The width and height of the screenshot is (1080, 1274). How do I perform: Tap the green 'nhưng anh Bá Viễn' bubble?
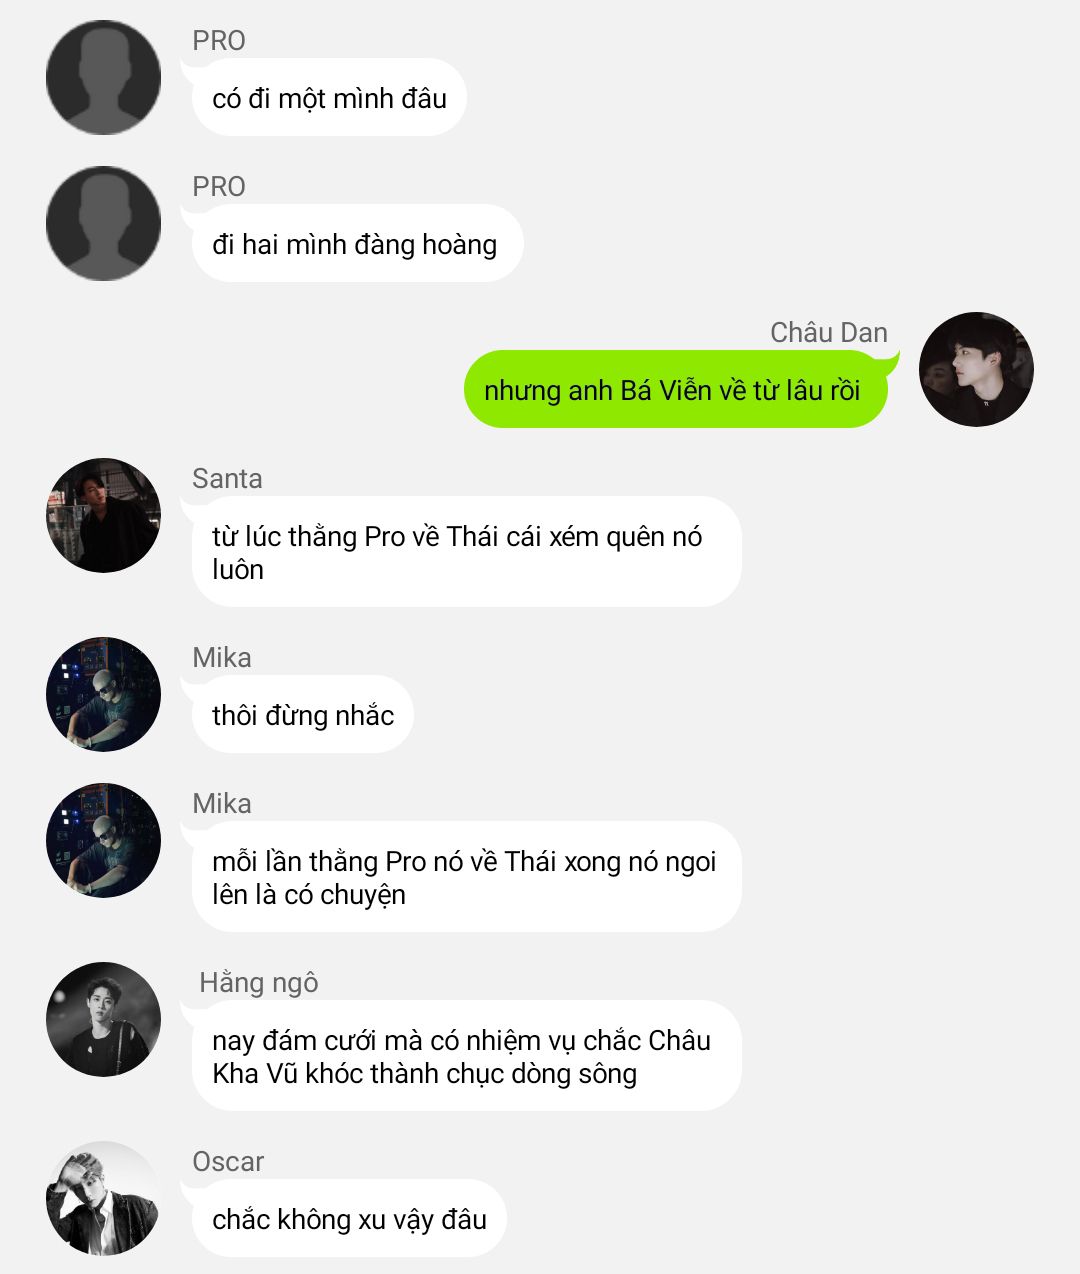click(675, 390)
